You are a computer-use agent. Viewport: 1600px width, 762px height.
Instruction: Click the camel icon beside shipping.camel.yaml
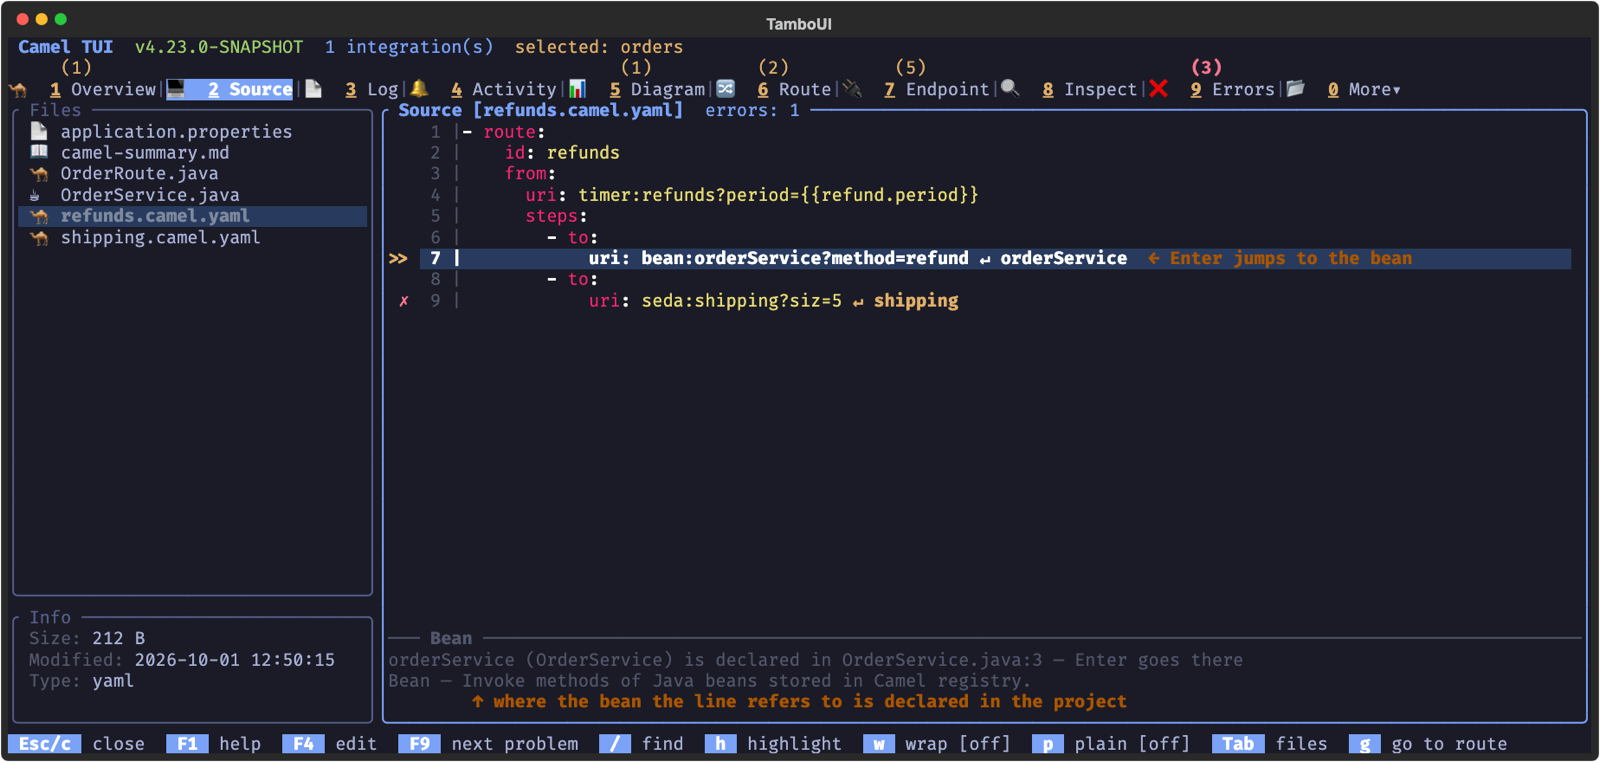[x=39, y=238]
